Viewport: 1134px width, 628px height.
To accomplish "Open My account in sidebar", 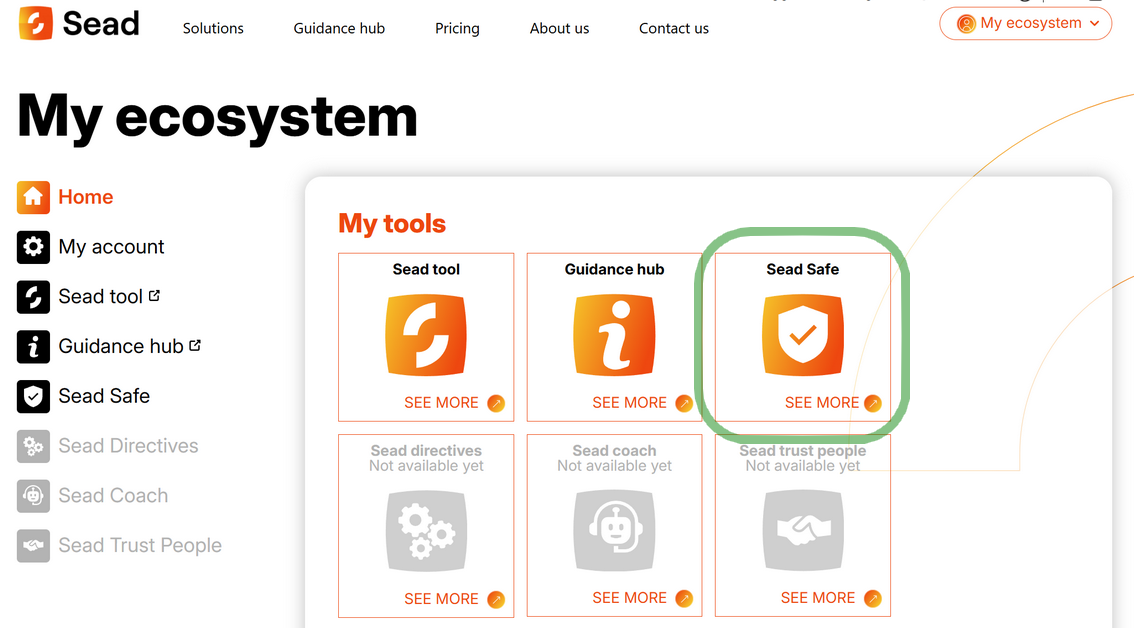I will point(111,247).
